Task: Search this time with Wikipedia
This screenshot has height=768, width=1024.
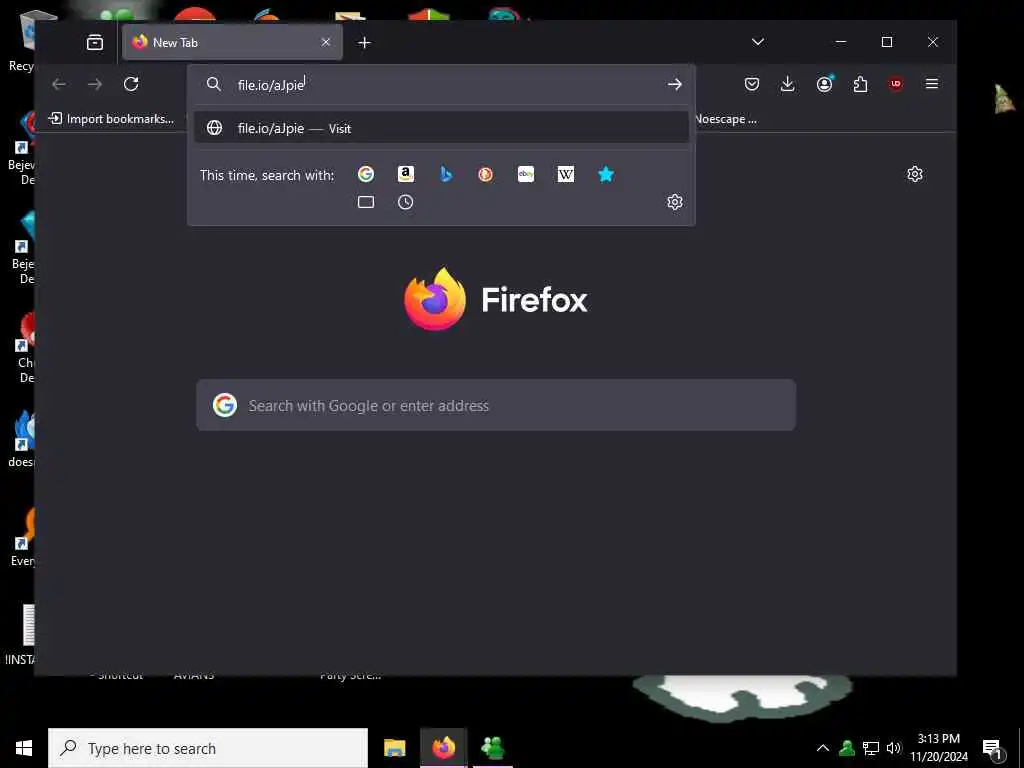Action: (x=566, y=174)
